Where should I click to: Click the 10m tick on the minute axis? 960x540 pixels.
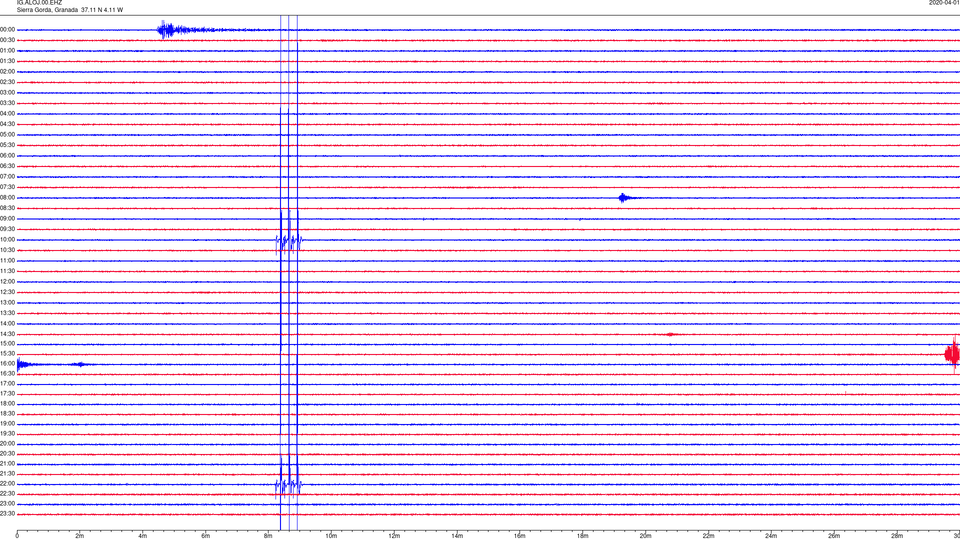click(x=331, y=536)
